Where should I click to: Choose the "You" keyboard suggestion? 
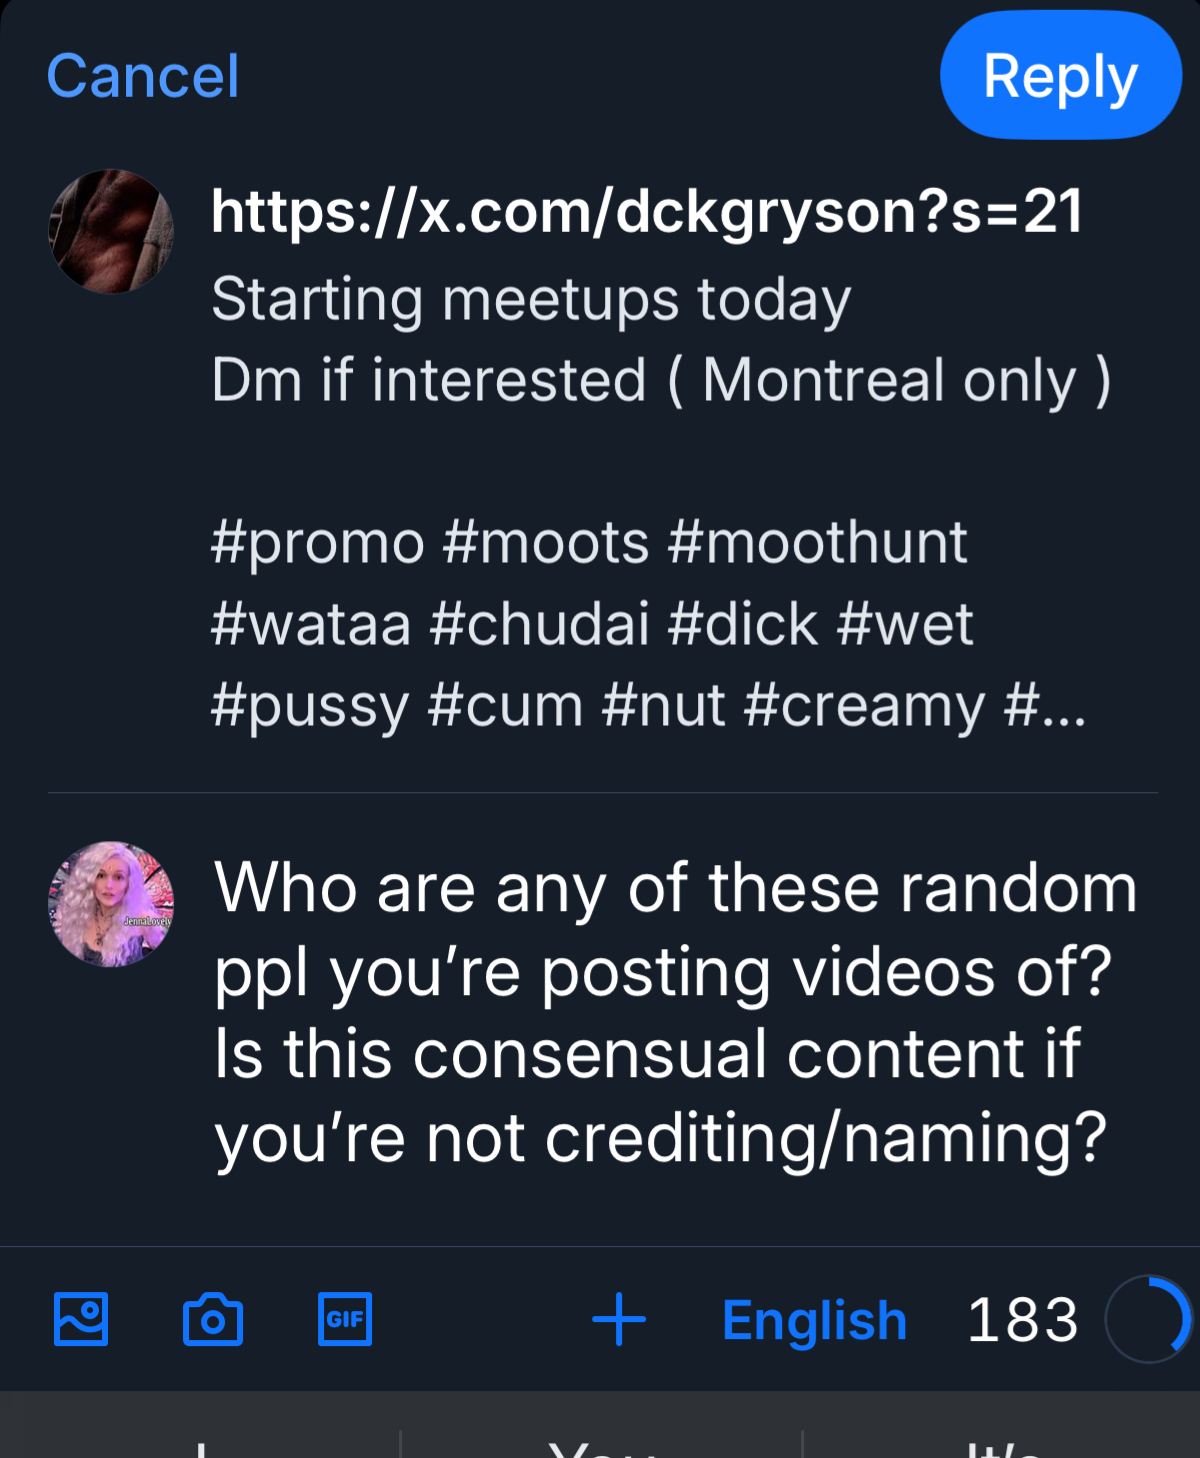600,1444
